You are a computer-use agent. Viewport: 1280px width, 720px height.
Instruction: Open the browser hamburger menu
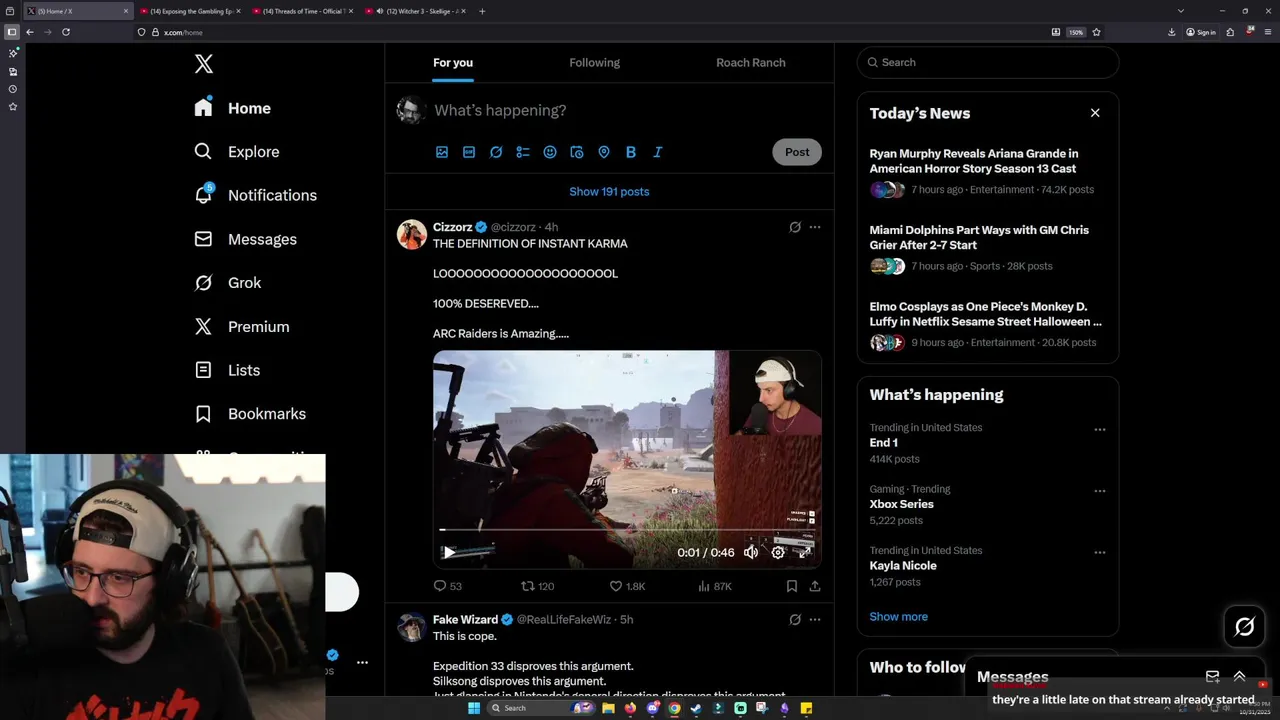pos(1267,32)
